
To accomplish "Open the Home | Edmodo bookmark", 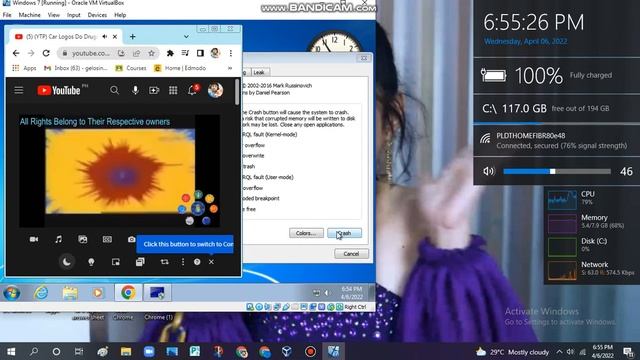I will pyautogui.click(x=180, y=68).
